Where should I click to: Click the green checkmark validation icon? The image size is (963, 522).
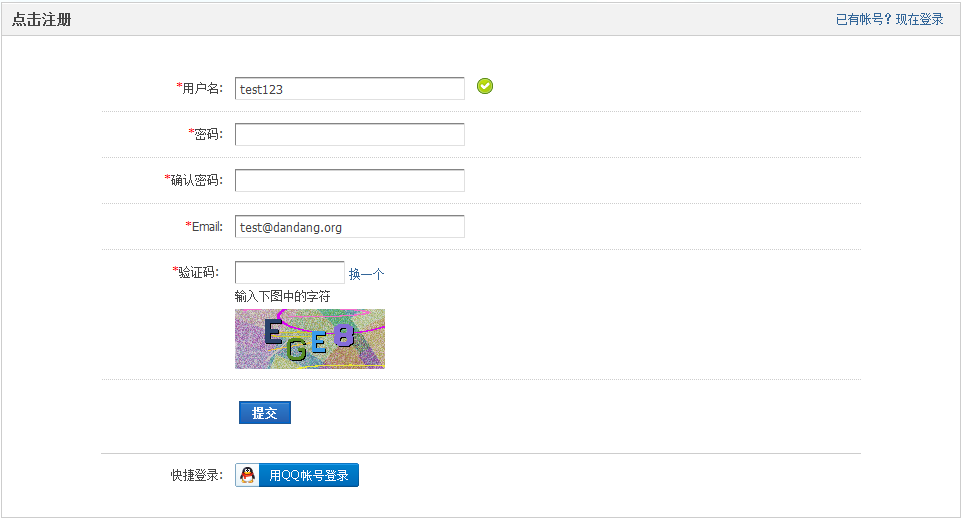(x=485, y=87)
